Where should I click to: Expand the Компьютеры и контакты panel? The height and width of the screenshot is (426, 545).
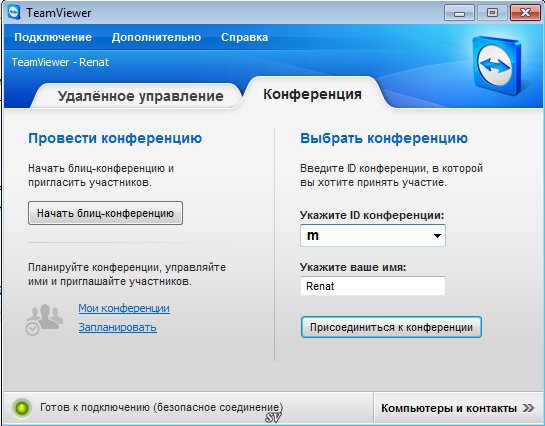pos(458,408)
